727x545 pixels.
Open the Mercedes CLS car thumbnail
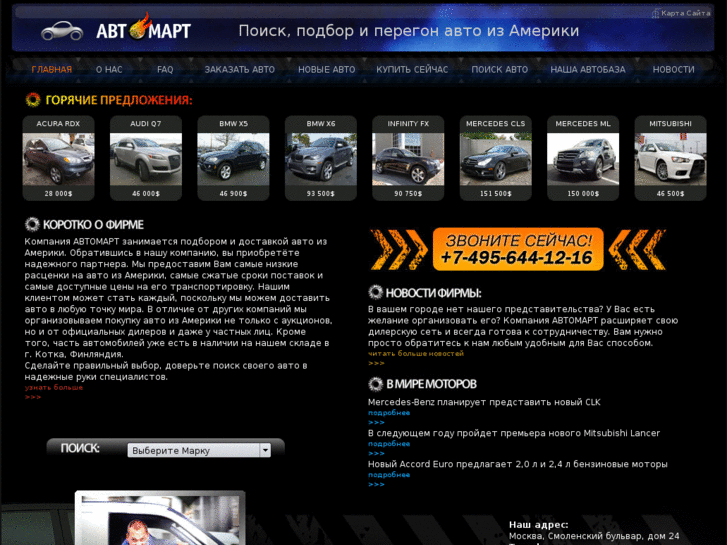[x=496, y=159]
